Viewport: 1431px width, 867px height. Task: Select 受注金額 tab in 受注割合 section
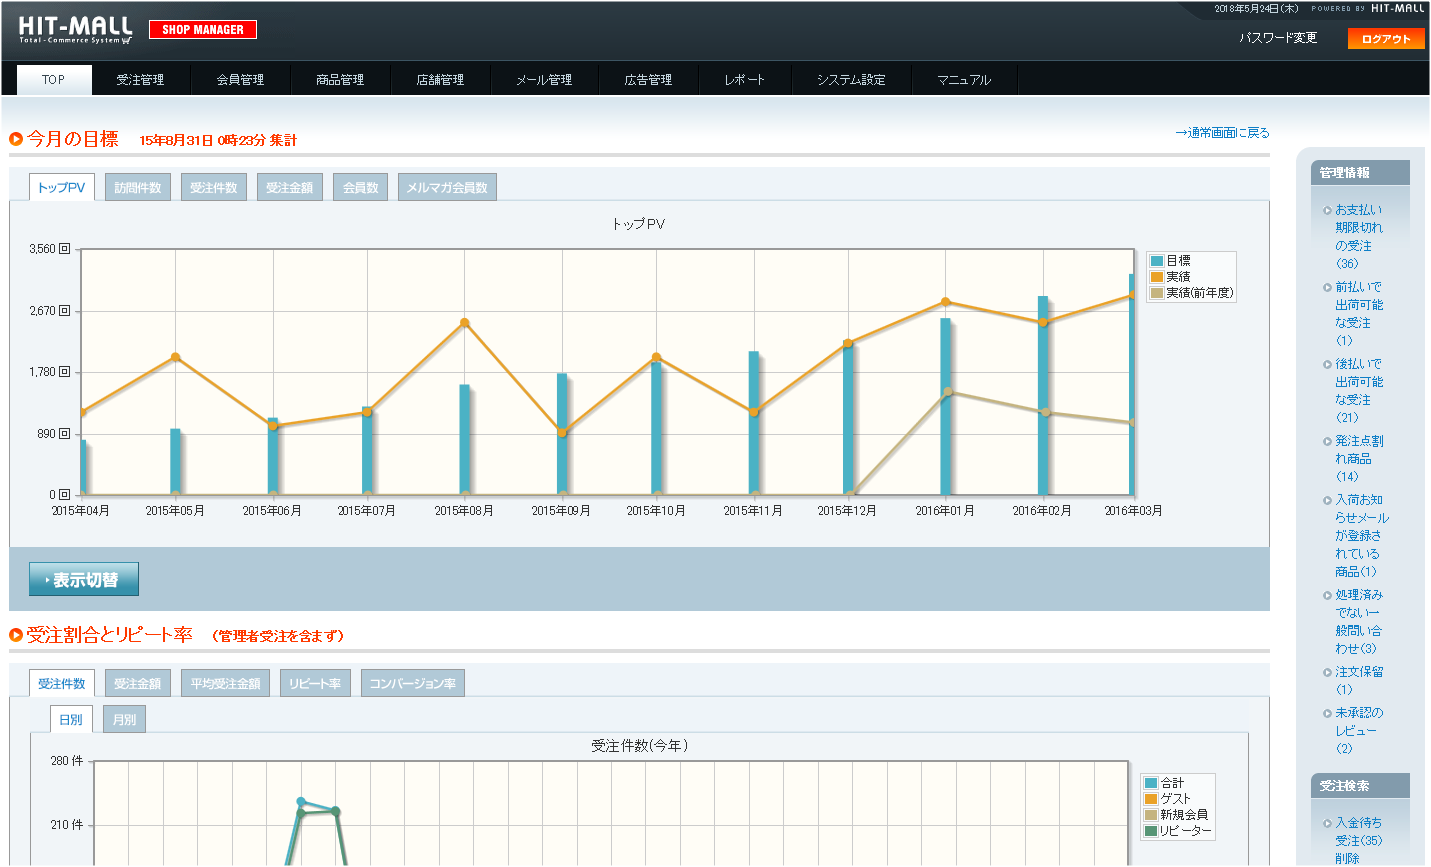[138, 683]
